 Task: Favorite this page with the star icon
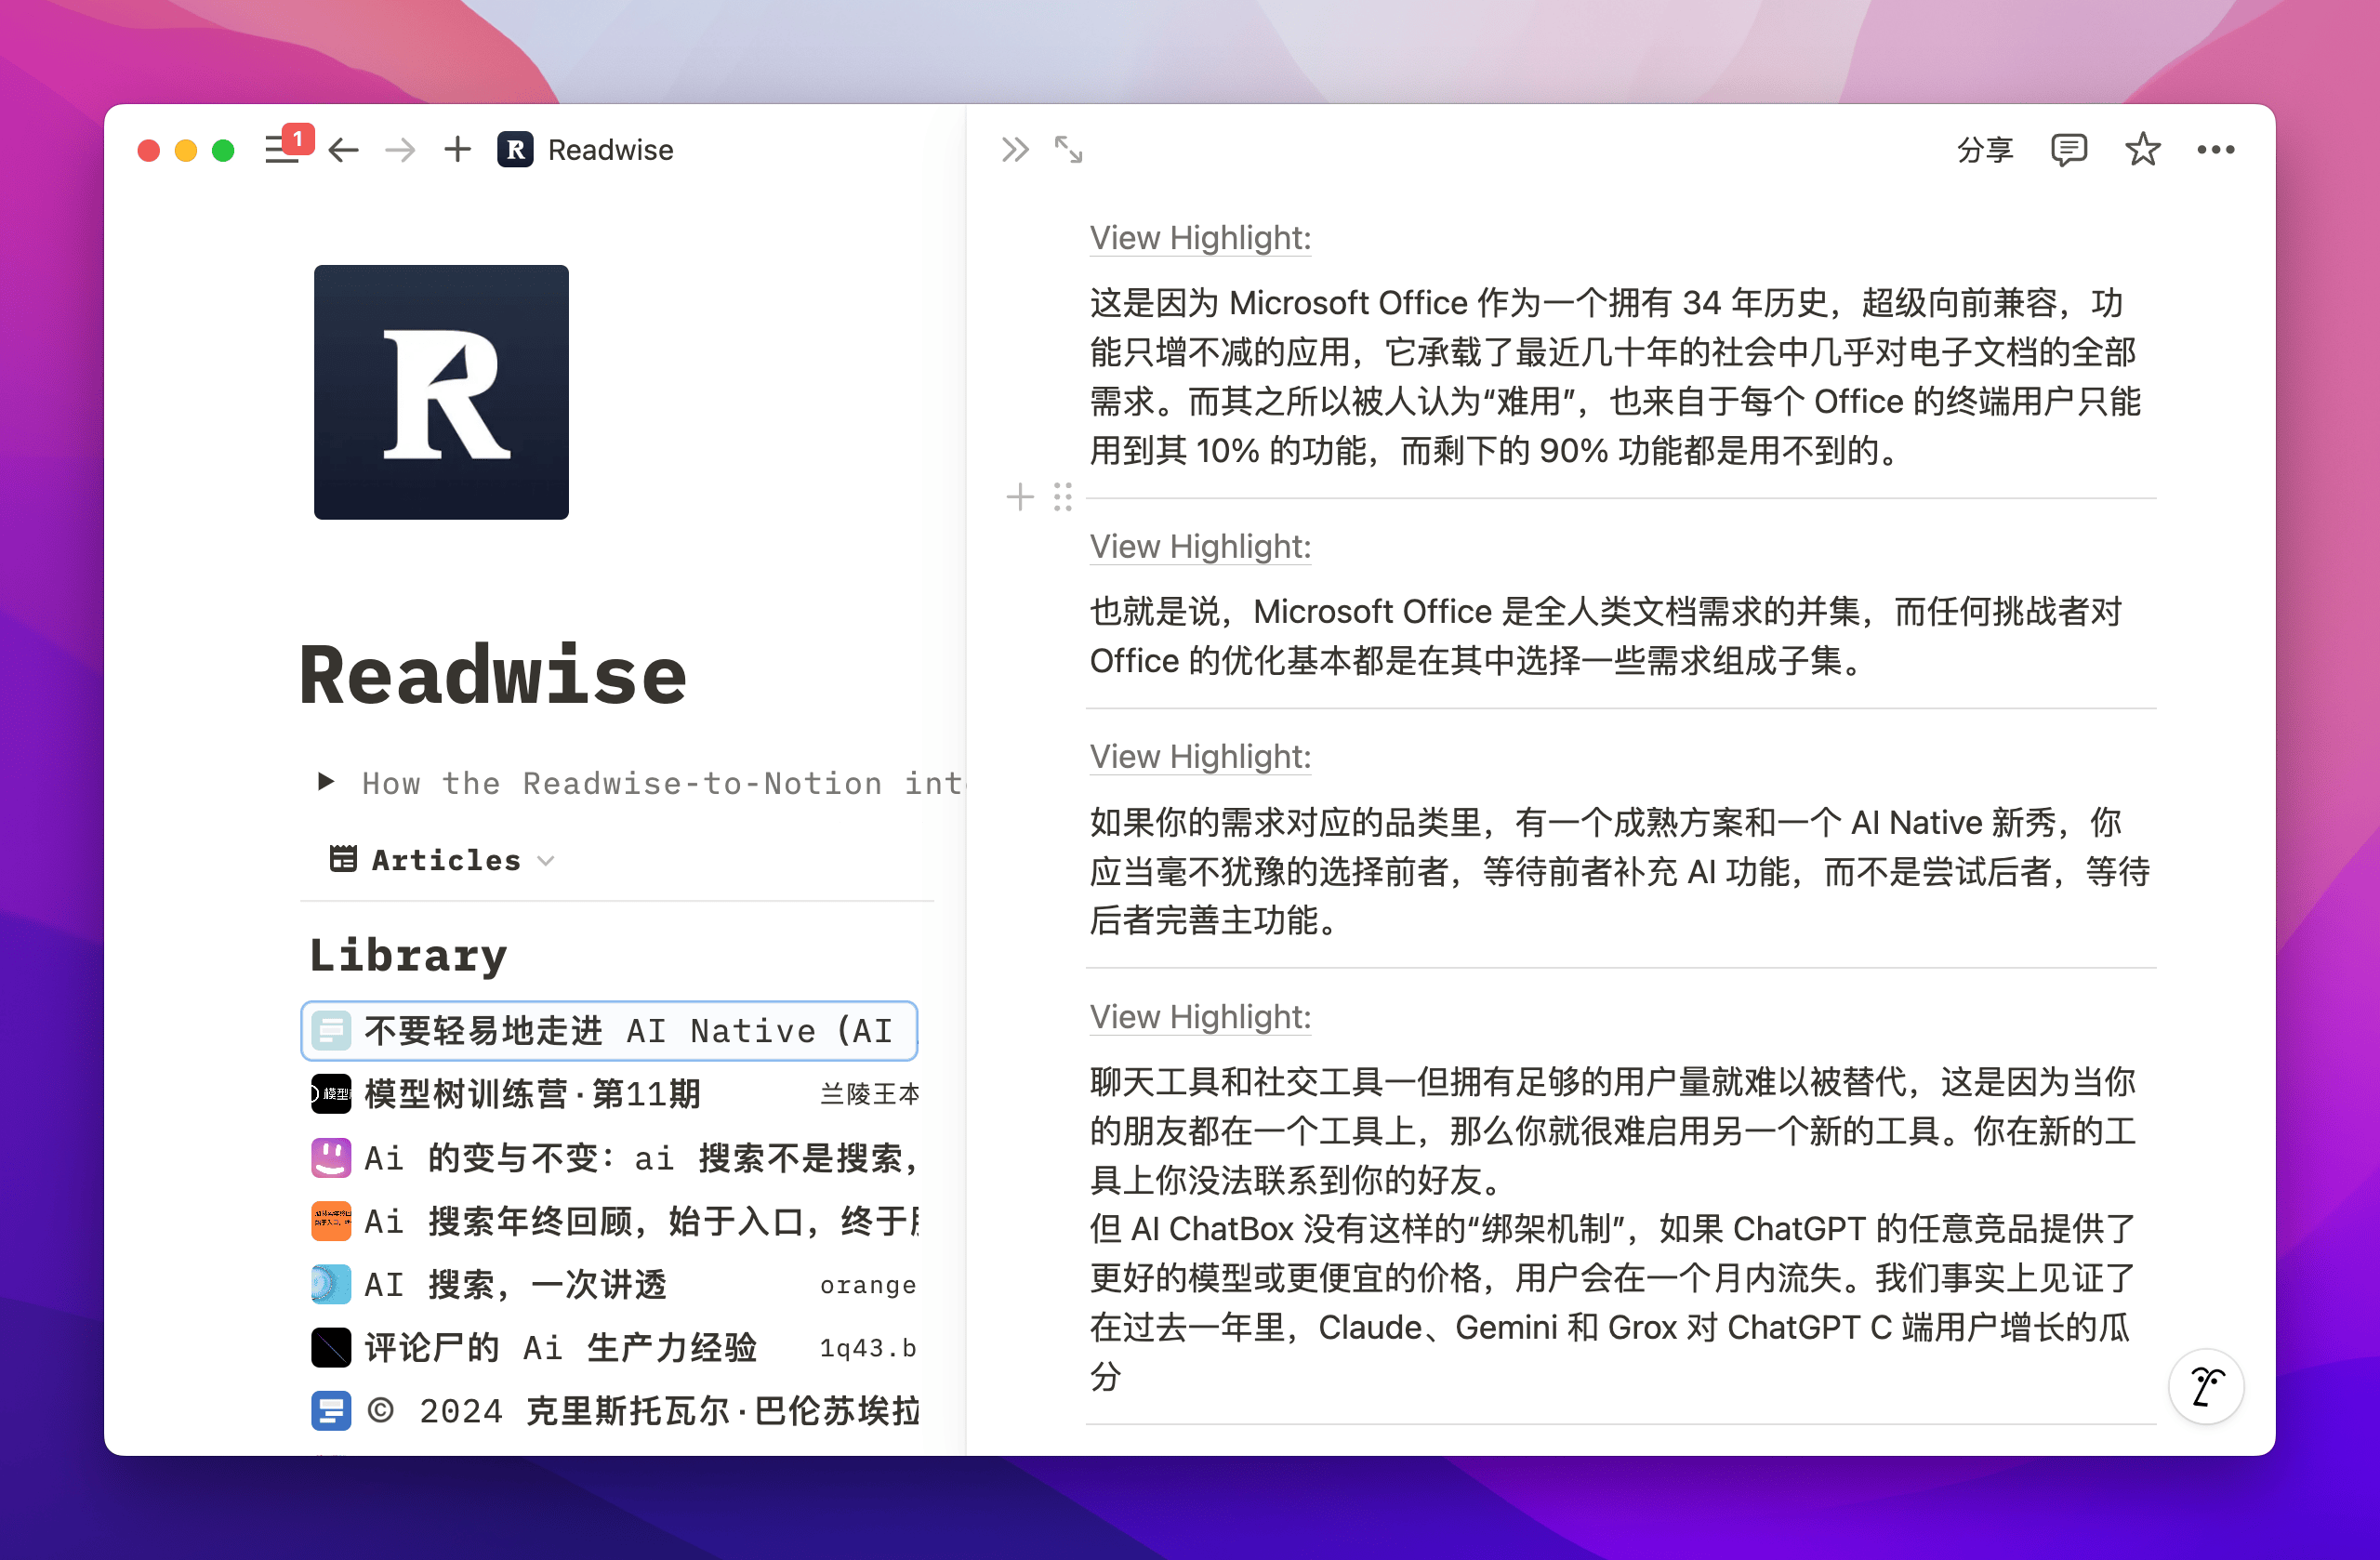tap(2142, 150)
